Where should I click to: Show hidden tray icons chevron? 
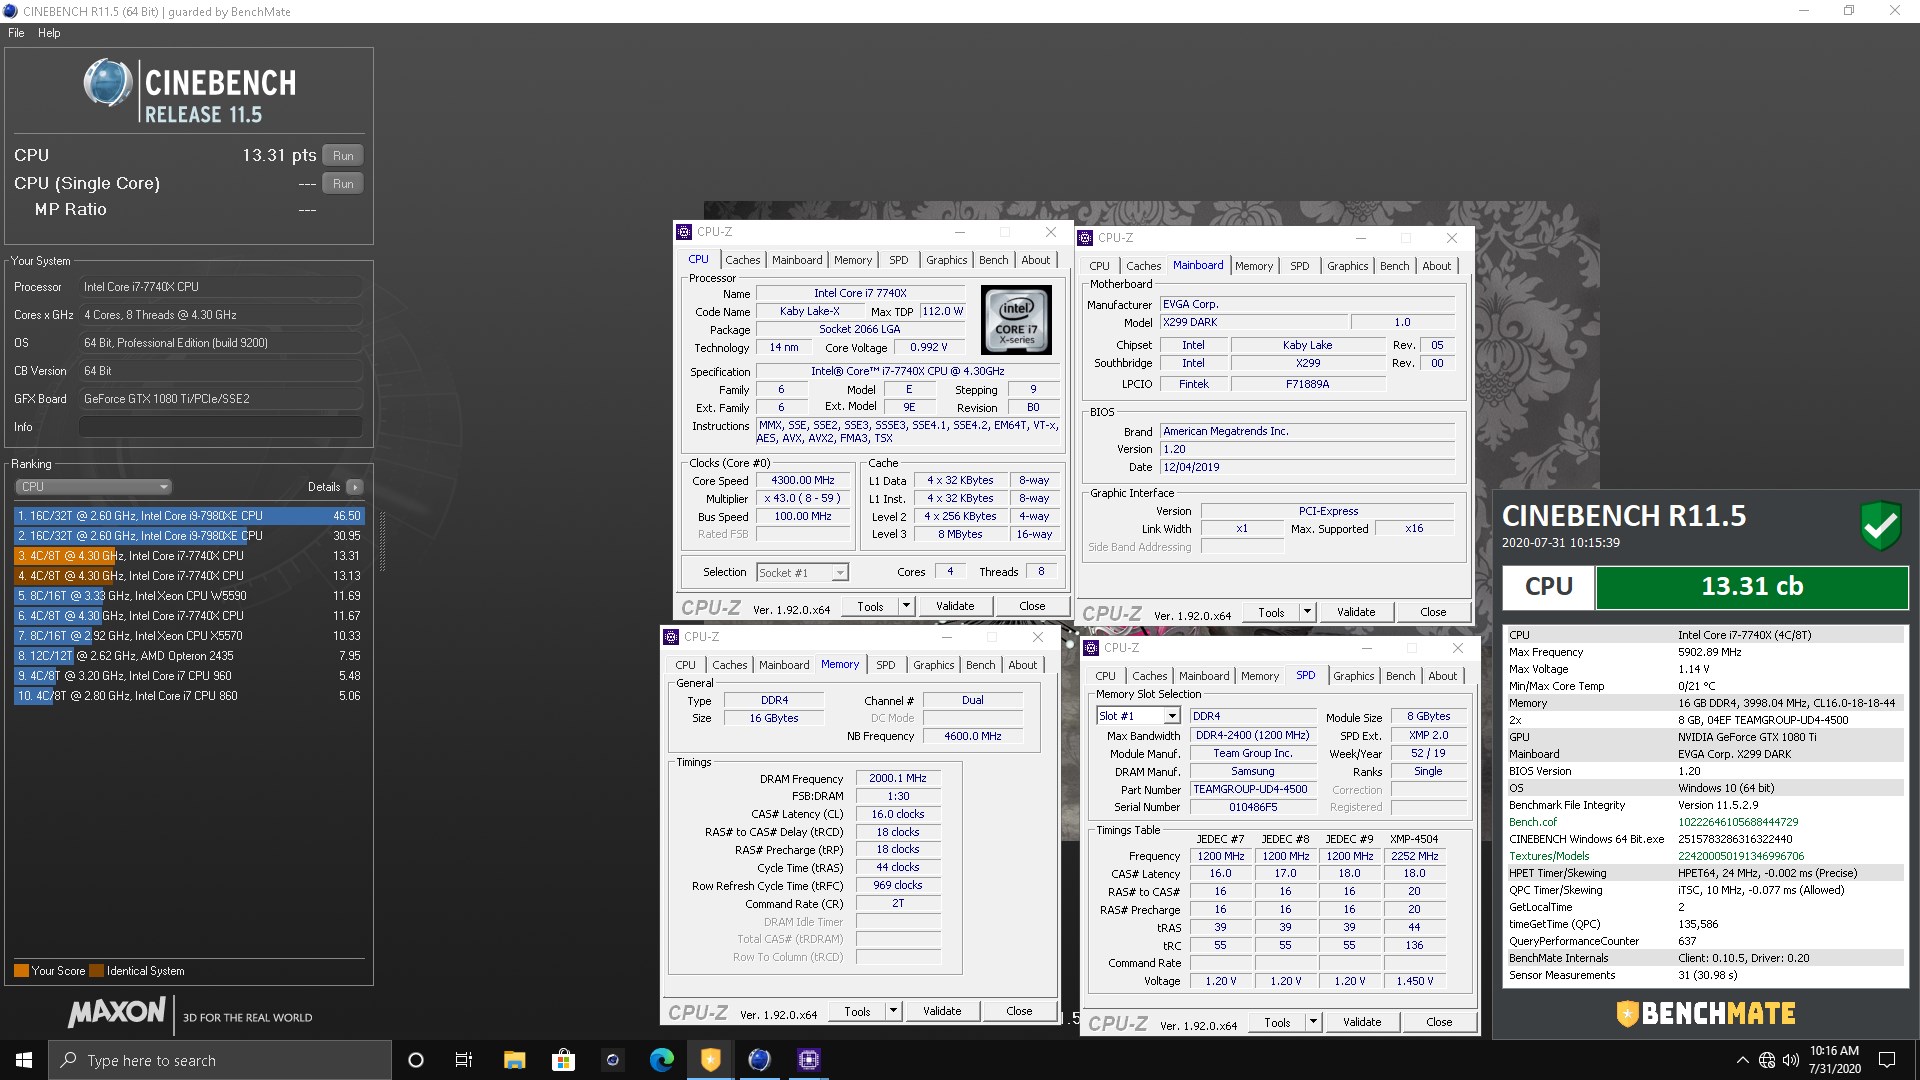[1742, 1060]
